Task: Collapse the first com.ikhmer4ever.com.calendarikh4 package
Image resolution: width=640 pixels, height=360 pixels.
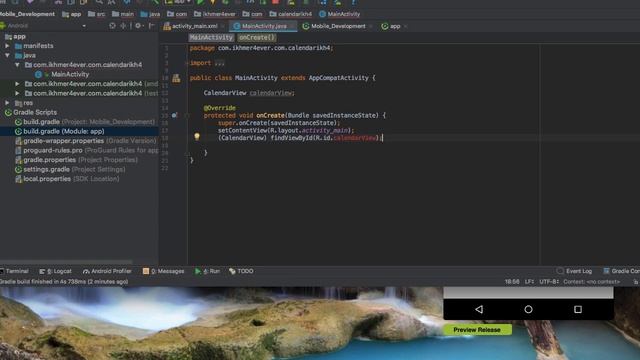Action: click(x=17, y=64)
